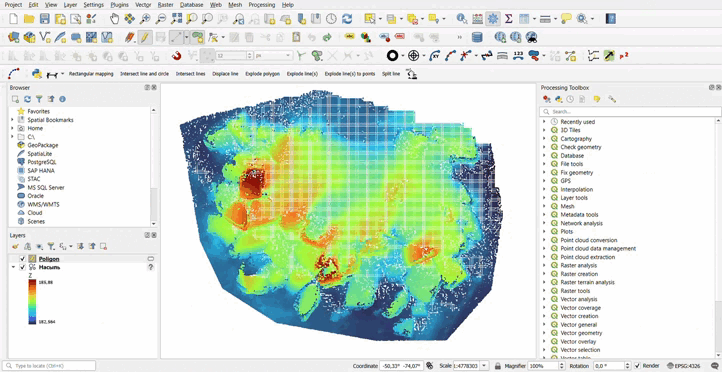
Task: Open the Python console icon
Action: (x=37, y=74)
